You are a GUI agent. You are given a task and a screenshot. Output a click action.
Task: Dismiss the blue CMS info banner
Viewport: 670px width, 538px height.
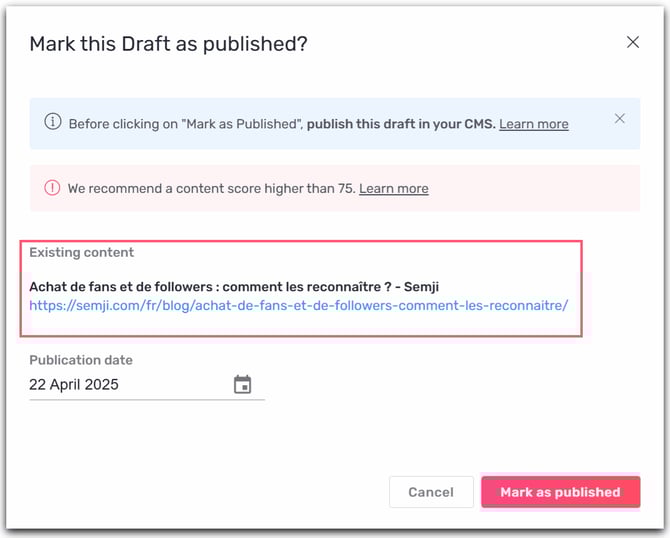tap(620, 118)
